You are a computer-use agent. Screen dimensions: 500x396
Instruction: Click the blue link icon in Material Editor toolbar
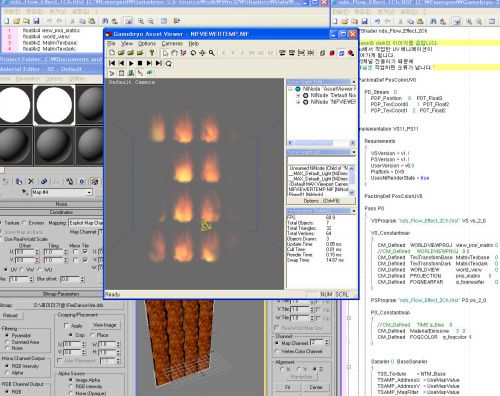44,181
